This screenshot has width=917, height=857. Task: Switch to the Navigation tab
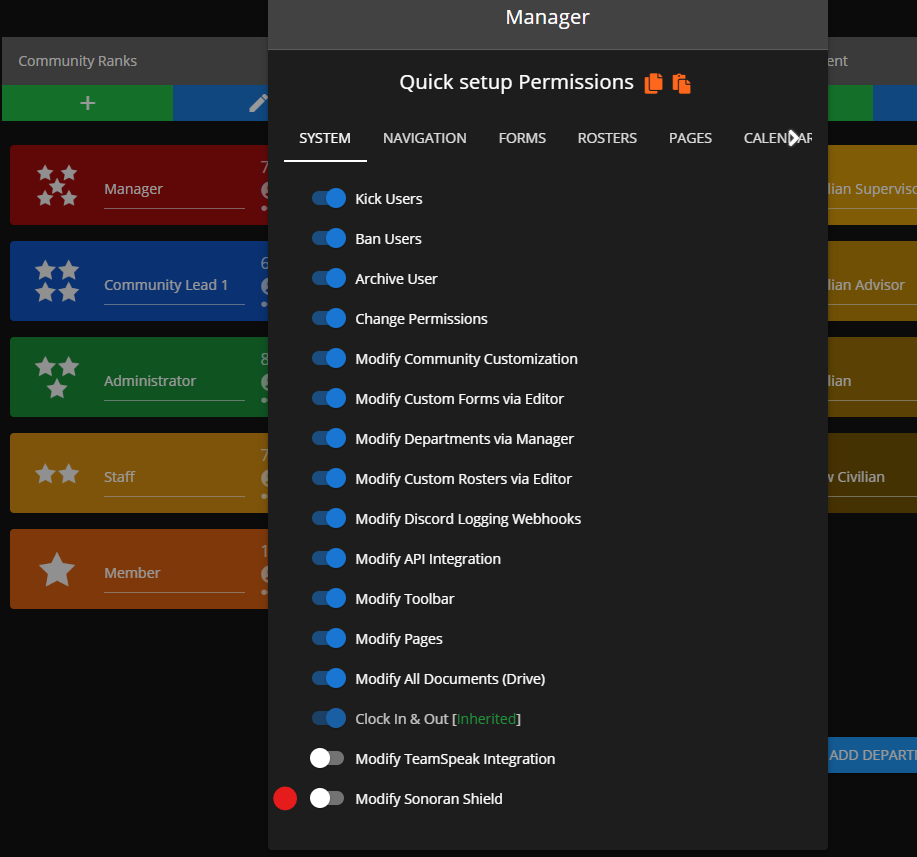(424, 138)
